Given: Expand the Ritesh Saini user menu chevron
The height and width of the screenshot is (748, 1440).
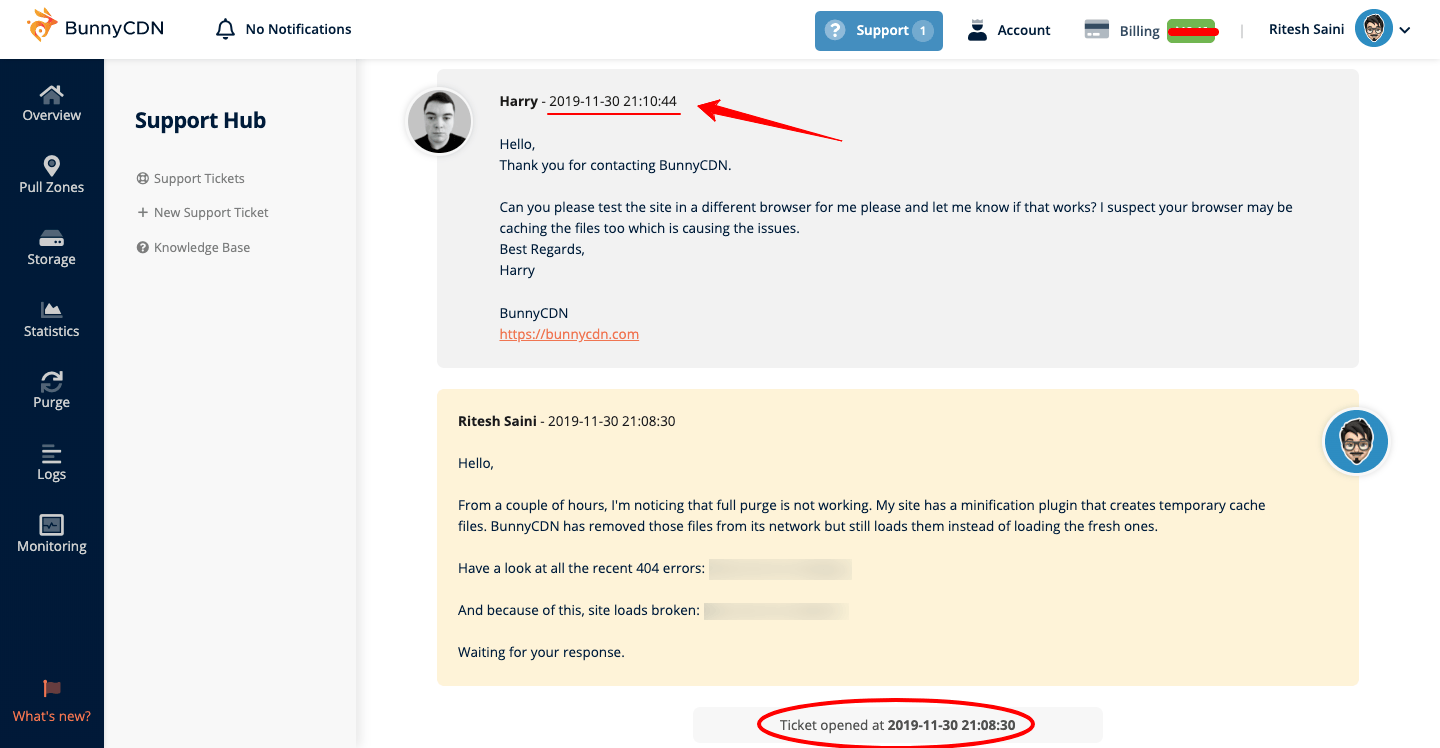Looking at the screenshot, I should point(1405,30).
